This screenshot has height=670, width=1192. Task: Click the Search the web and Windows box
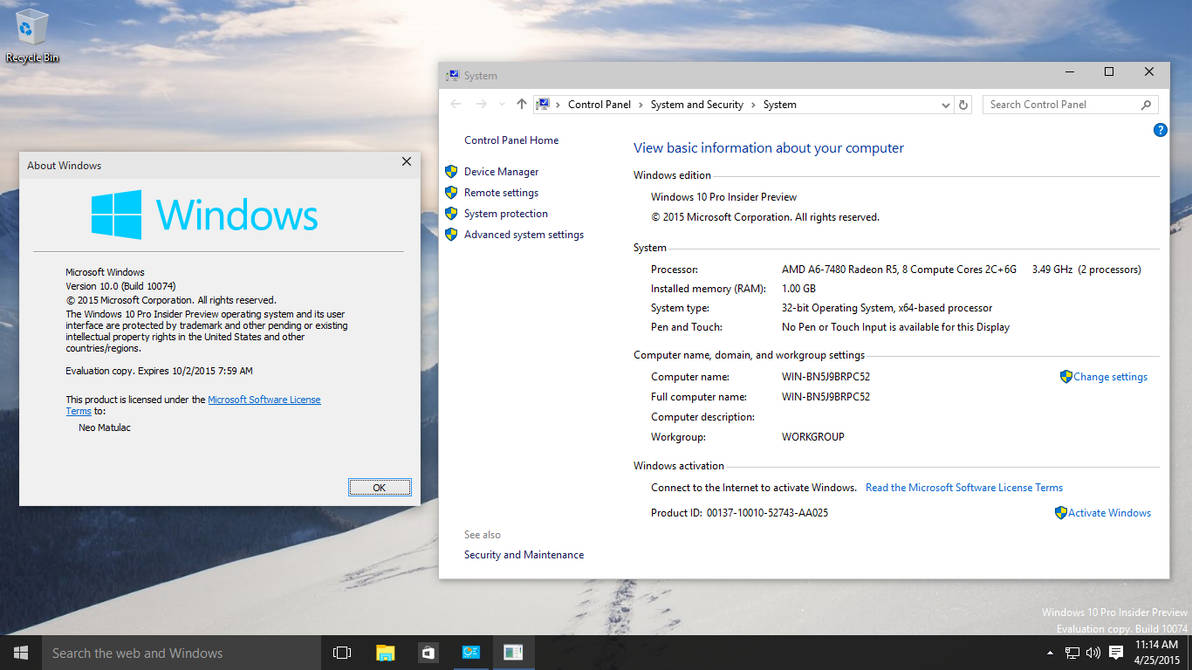(x=181, y=653)
